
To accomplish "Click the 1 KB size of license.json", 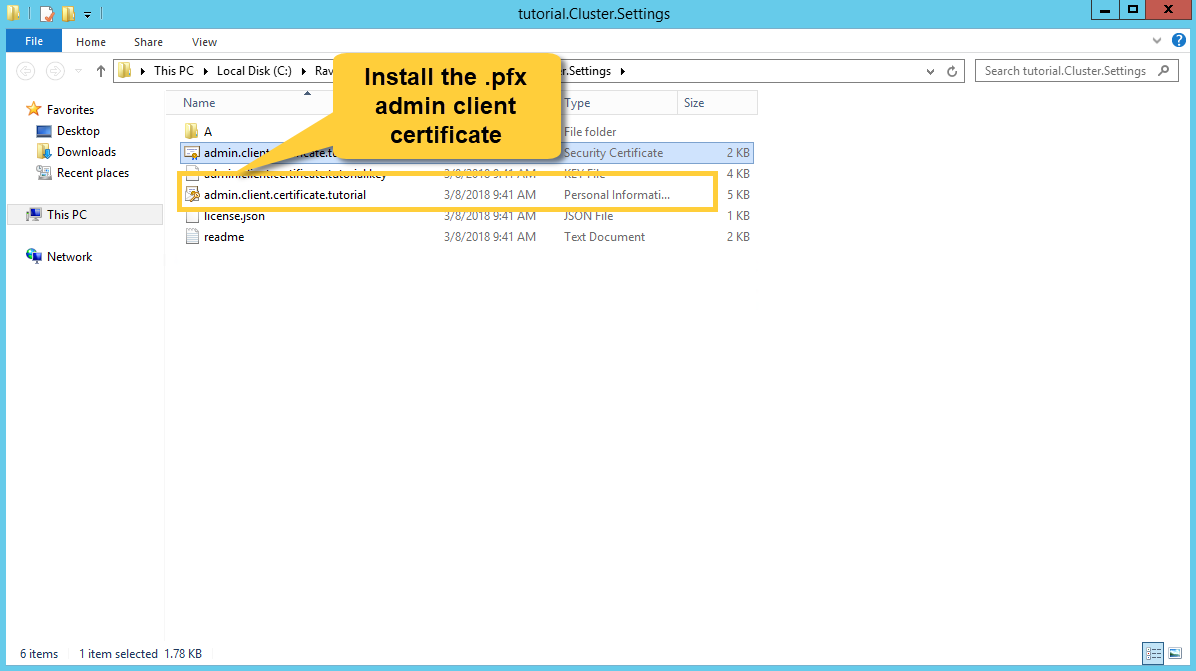I will tap(738, 216).
